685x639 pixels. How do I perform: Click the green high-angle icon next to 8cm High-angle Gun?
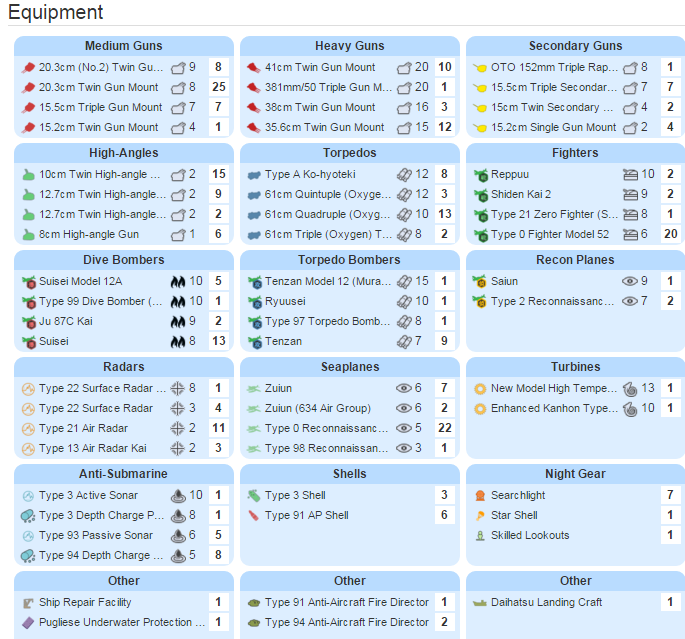(28, 235)
